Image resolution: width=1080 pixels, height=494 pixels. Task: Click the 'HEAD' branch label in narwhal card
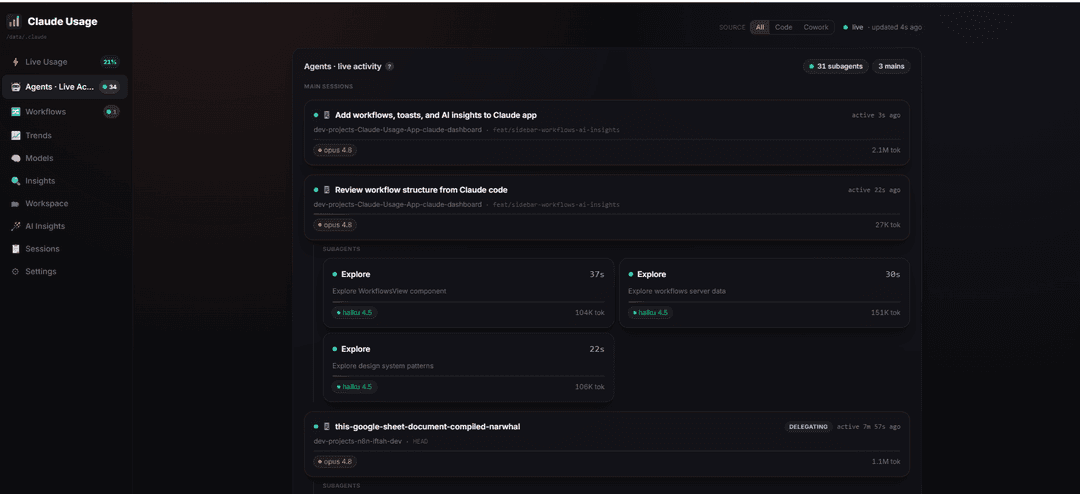(x=420, y=441)
